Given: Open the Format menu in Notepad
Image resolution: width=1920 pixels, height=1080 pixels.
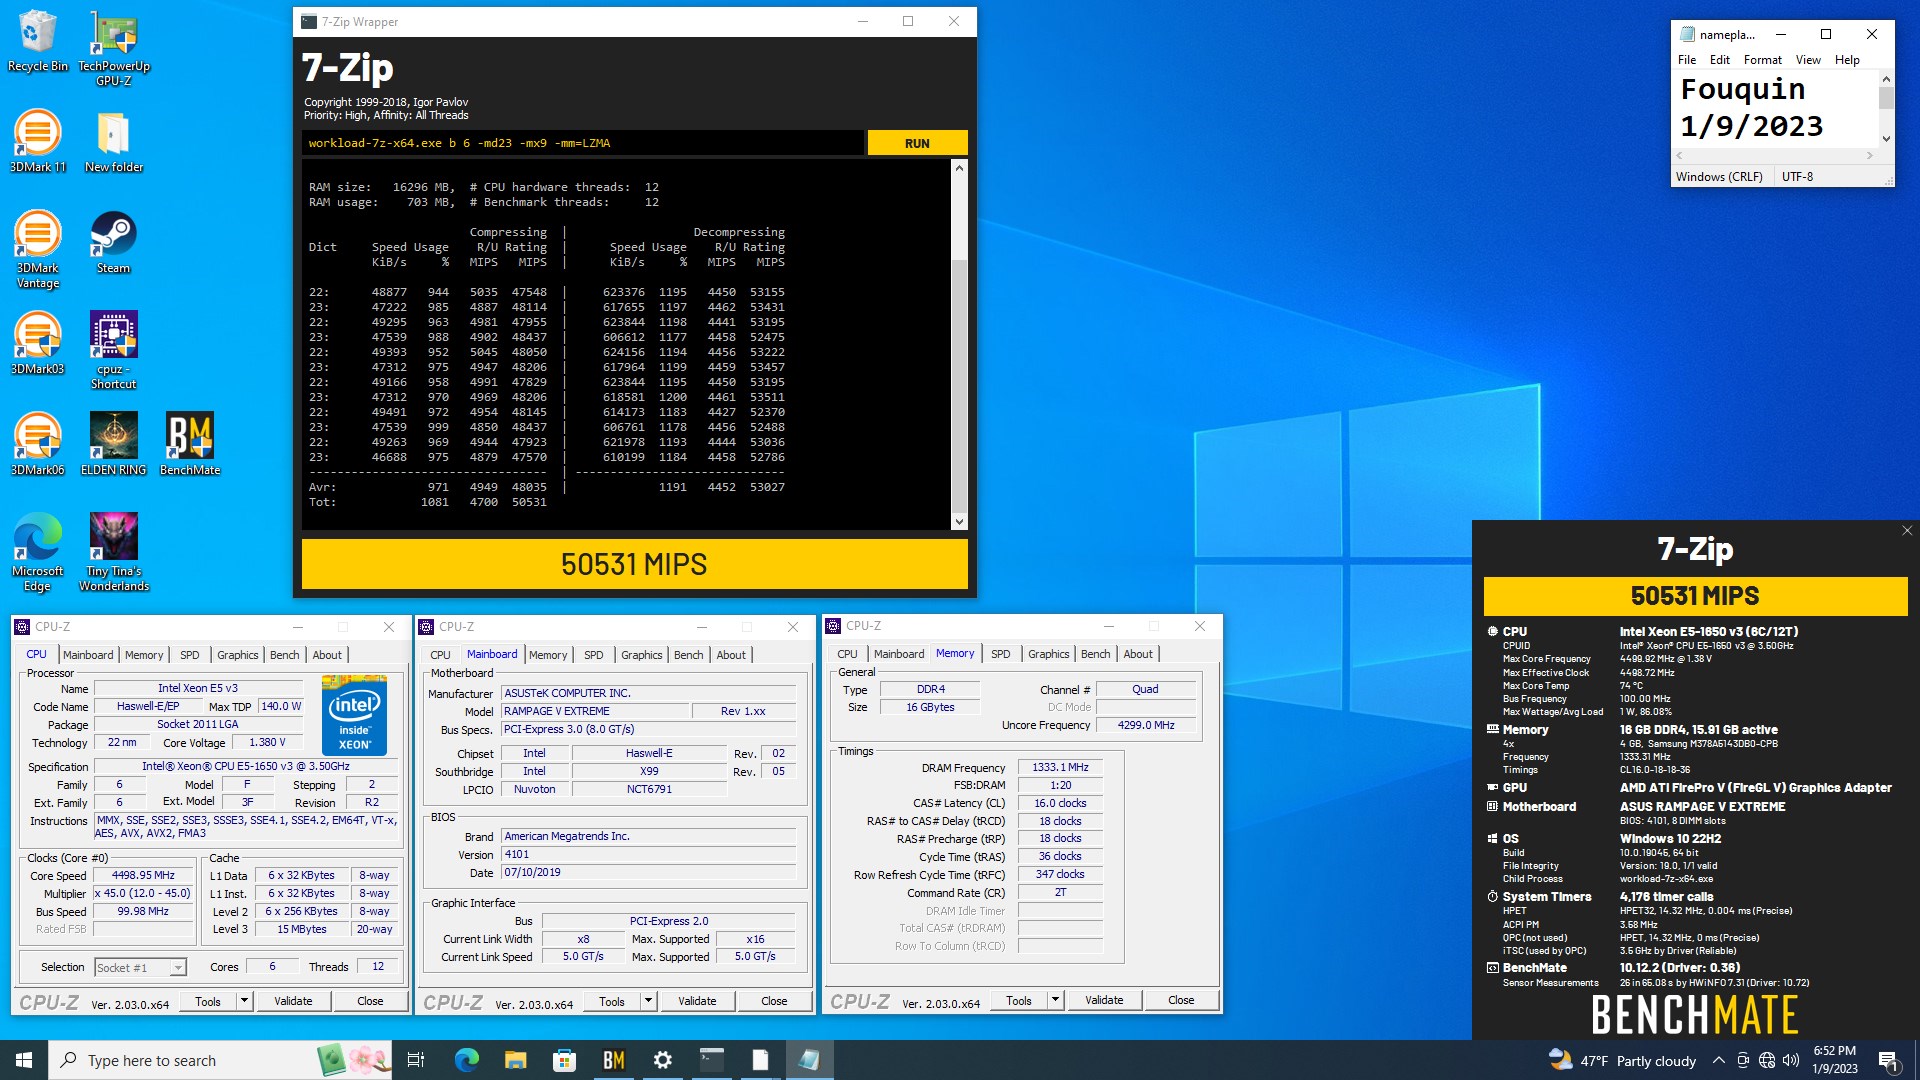Looking at the screenshot, I should click(1763, 60).
